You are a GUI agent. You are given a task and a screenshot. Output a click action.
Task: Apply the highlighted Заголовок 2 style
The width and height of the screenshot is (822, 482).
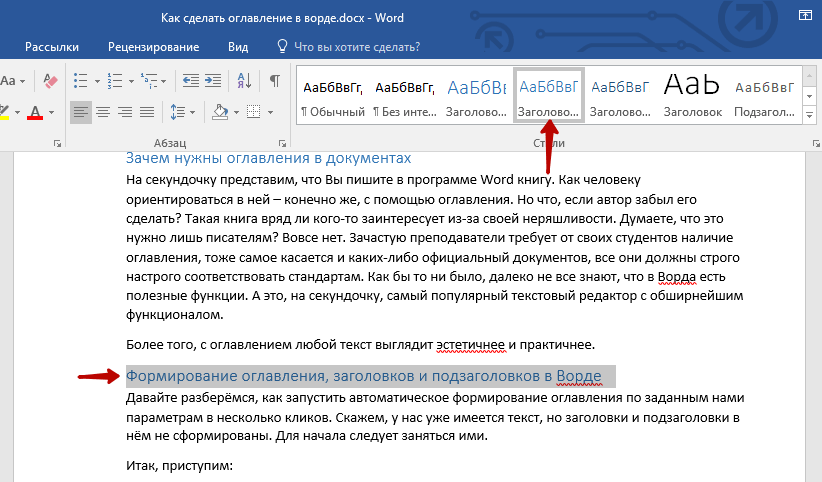click(x=549, y=95)
